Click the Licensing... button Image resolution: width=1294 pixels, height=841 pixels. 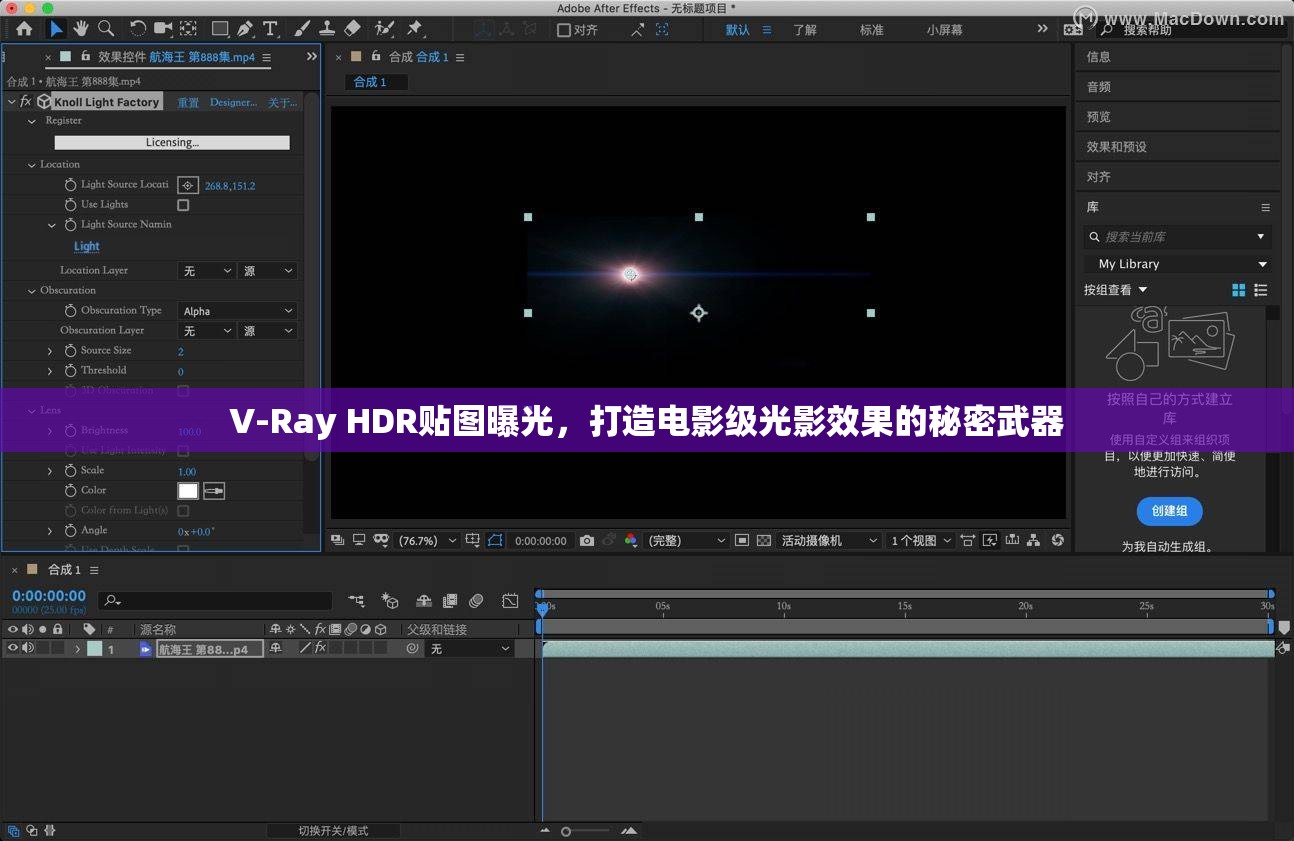tap(172, 143)
